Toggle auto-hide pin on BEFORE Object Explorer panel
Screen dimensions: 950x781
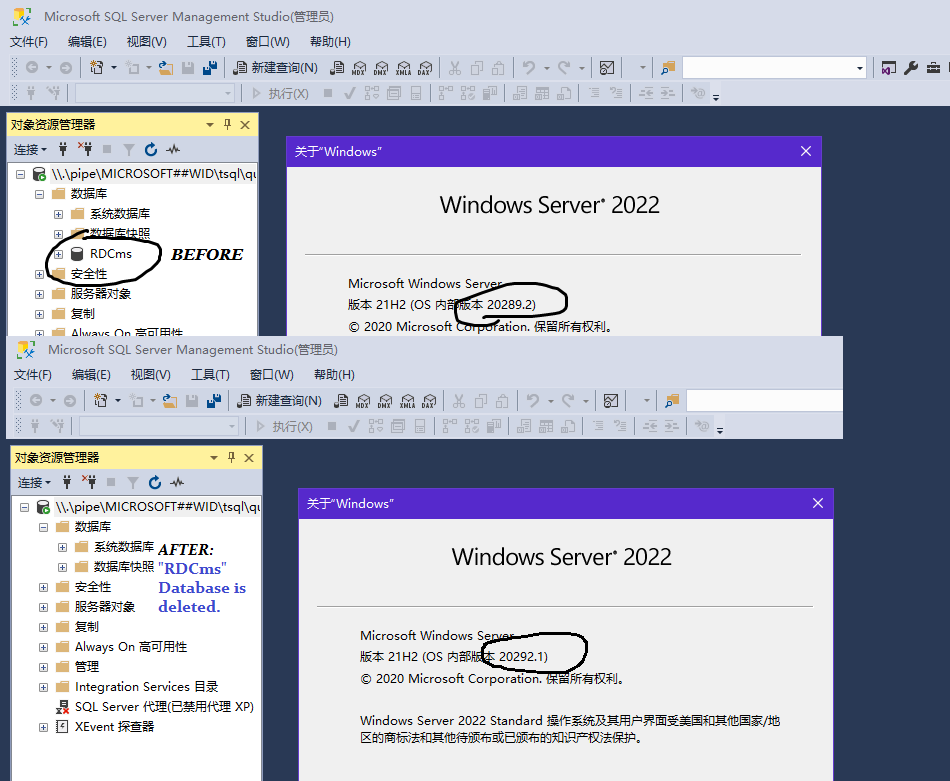click(x=227, y=124)
